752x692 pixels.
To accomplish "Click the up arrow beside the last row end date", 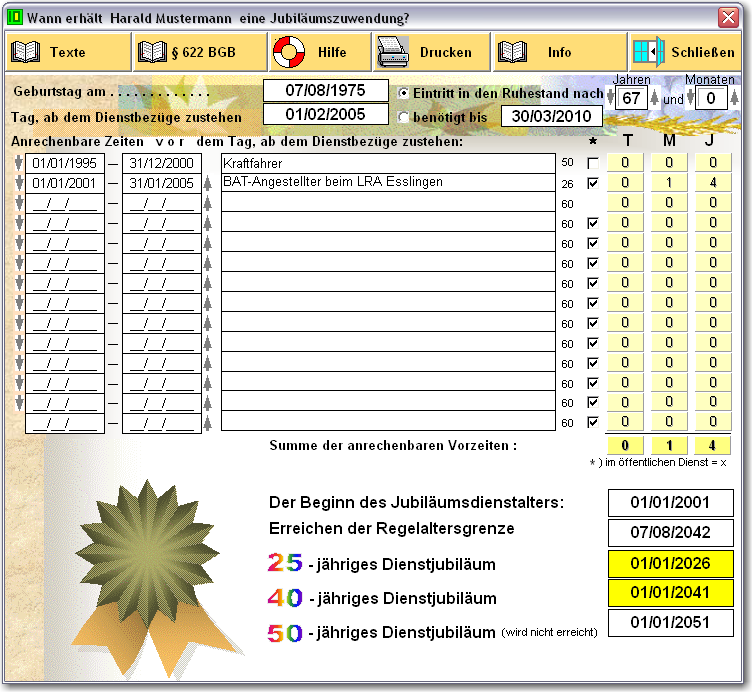I will tap(207, 423).
